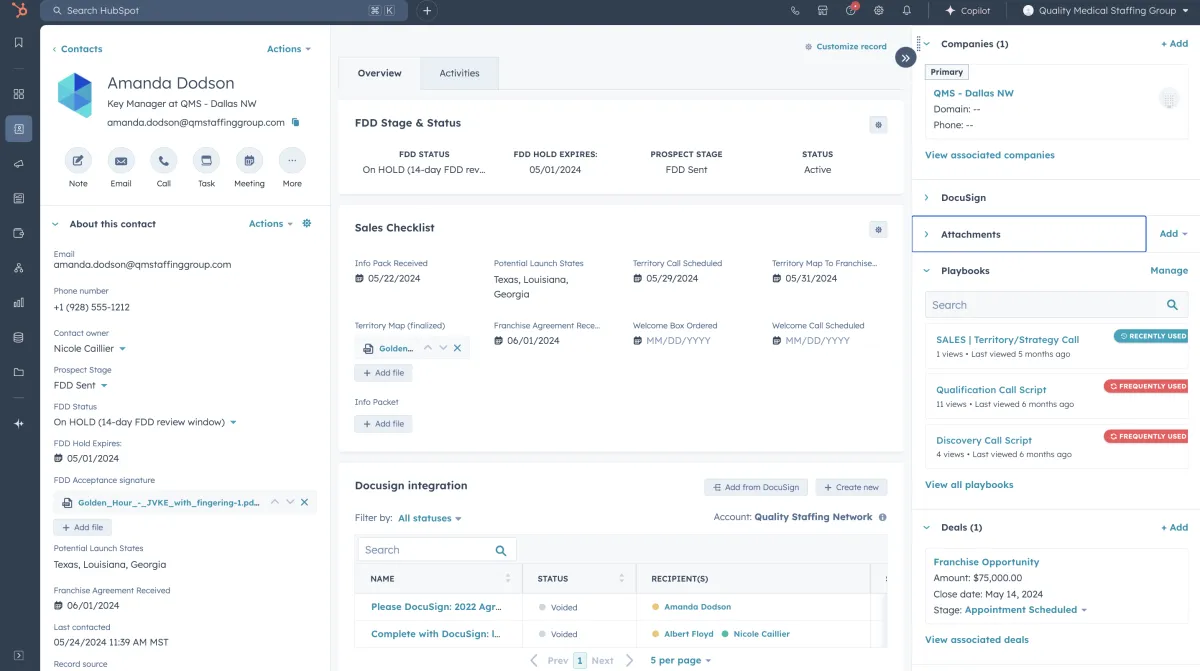Screen dimensions: 1200x671
Task: Open the Attachments Add dropdown
Action: [x=1173, y=234]
